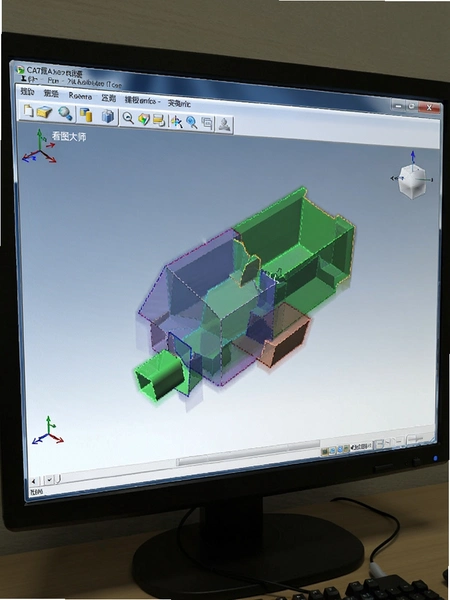Open the second menu bar item
450x600 pixels.
point(51,94)
